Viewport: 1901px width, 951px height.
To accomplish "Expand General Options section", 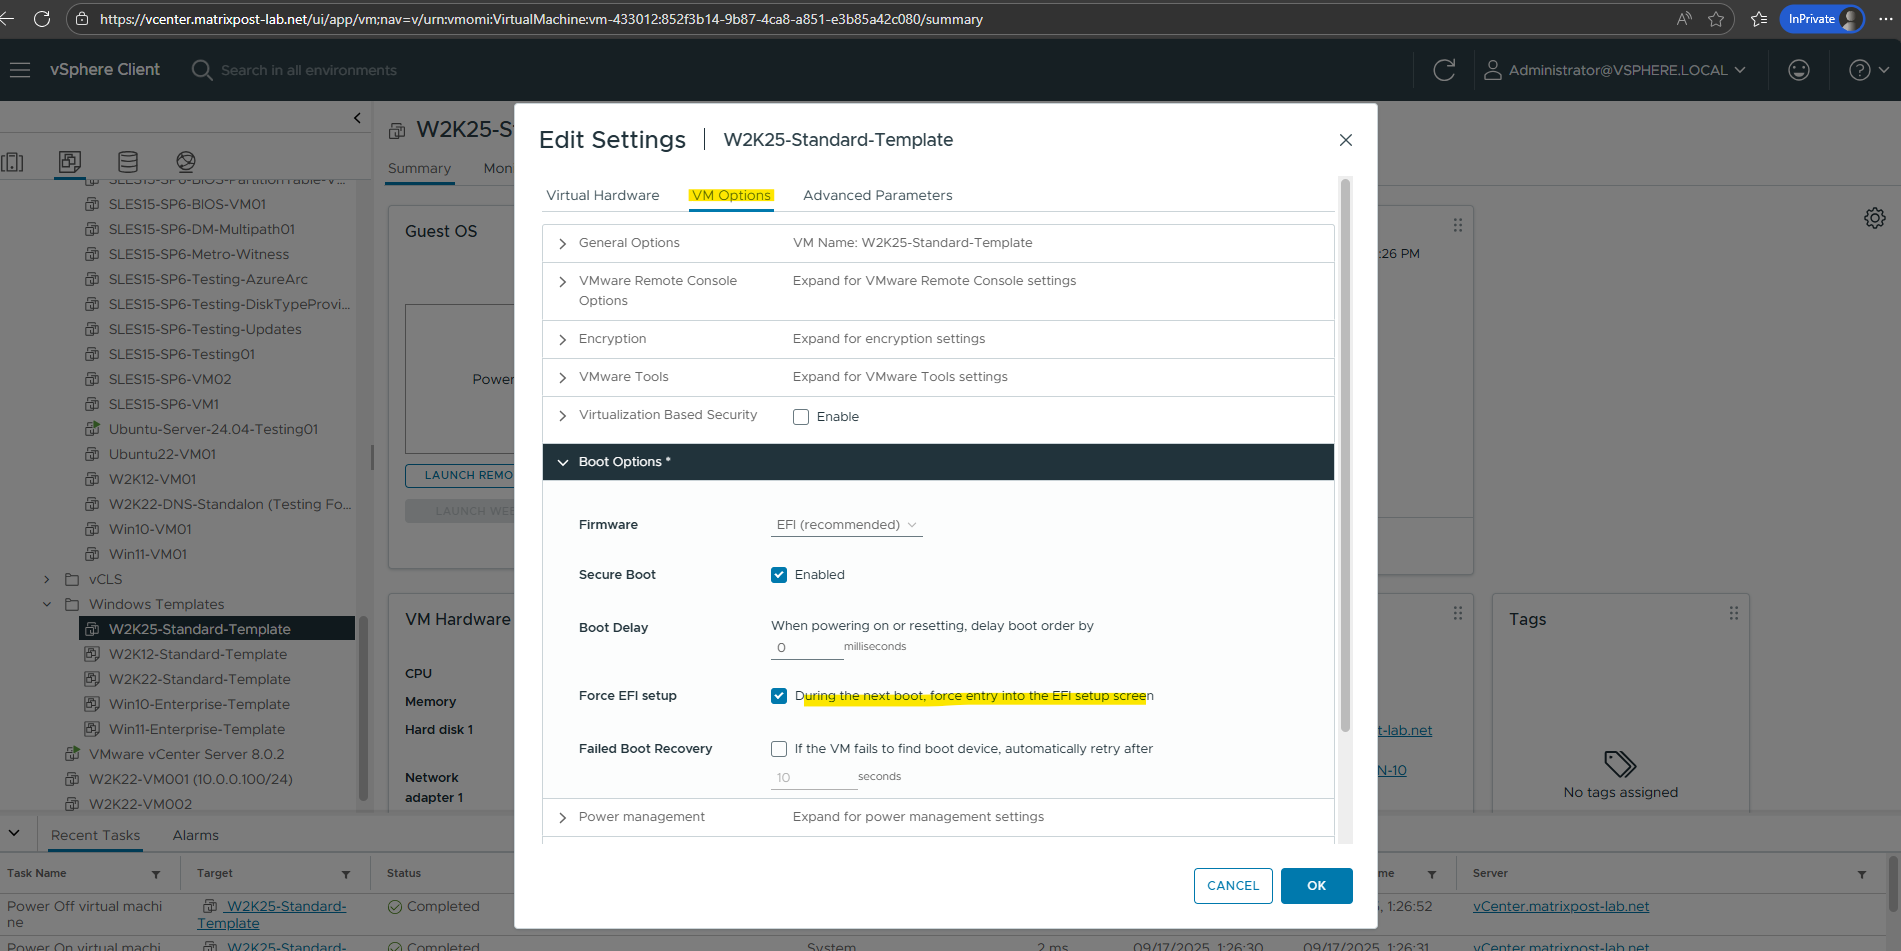I will pyautogui.click(x=563, y=244).
